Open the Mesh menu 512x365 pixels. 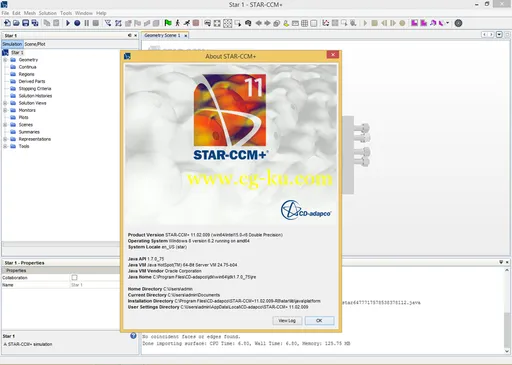(x=30, y=13)
